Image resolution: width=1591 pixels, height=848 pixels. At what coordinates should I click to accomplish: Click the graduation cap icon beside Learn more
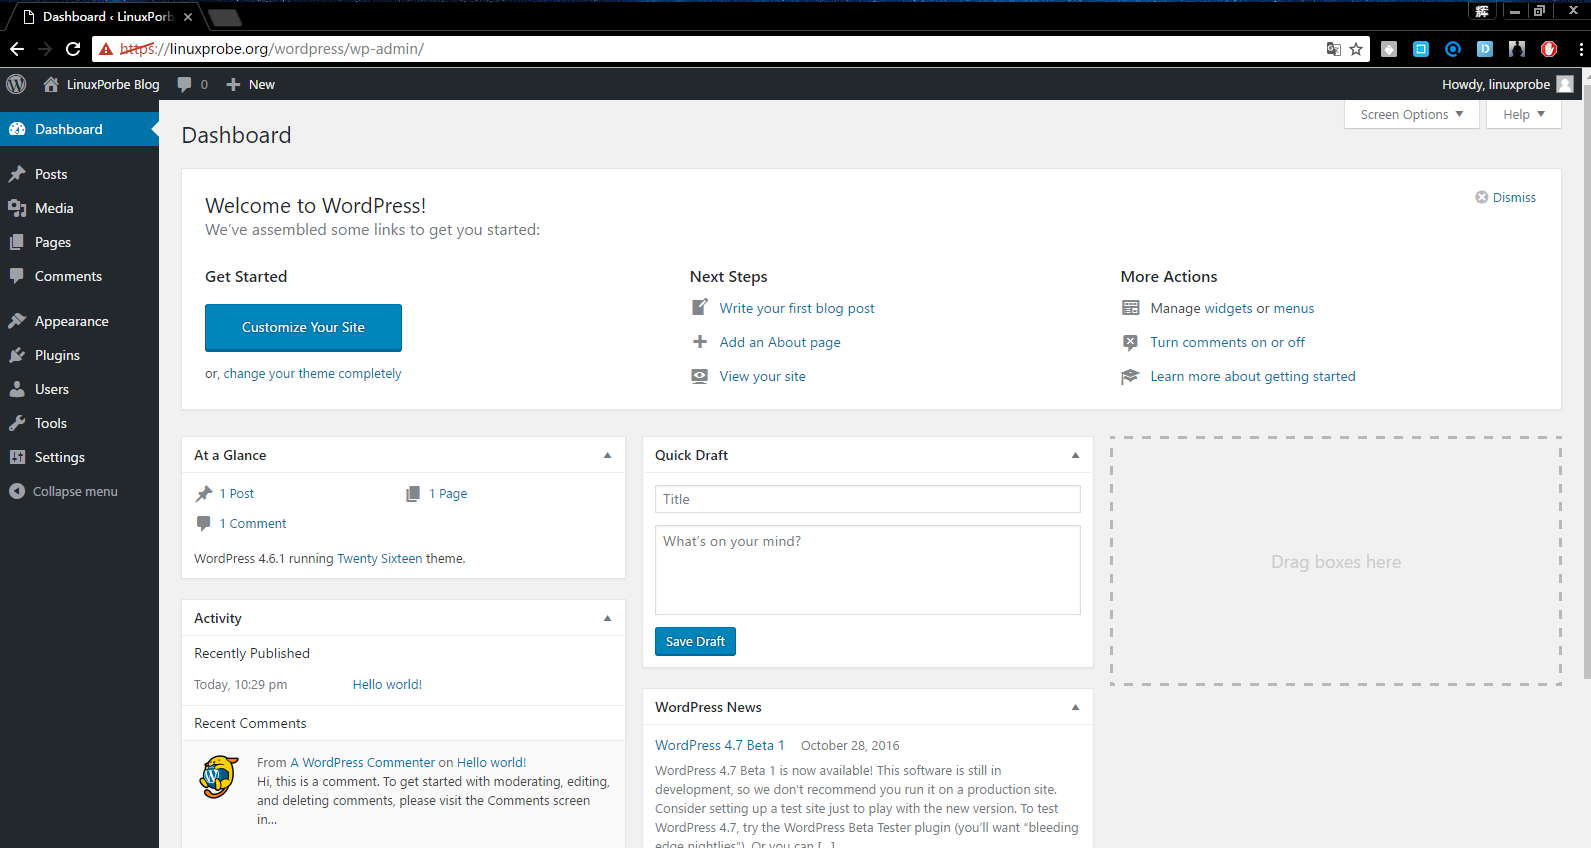[1131, 376]
